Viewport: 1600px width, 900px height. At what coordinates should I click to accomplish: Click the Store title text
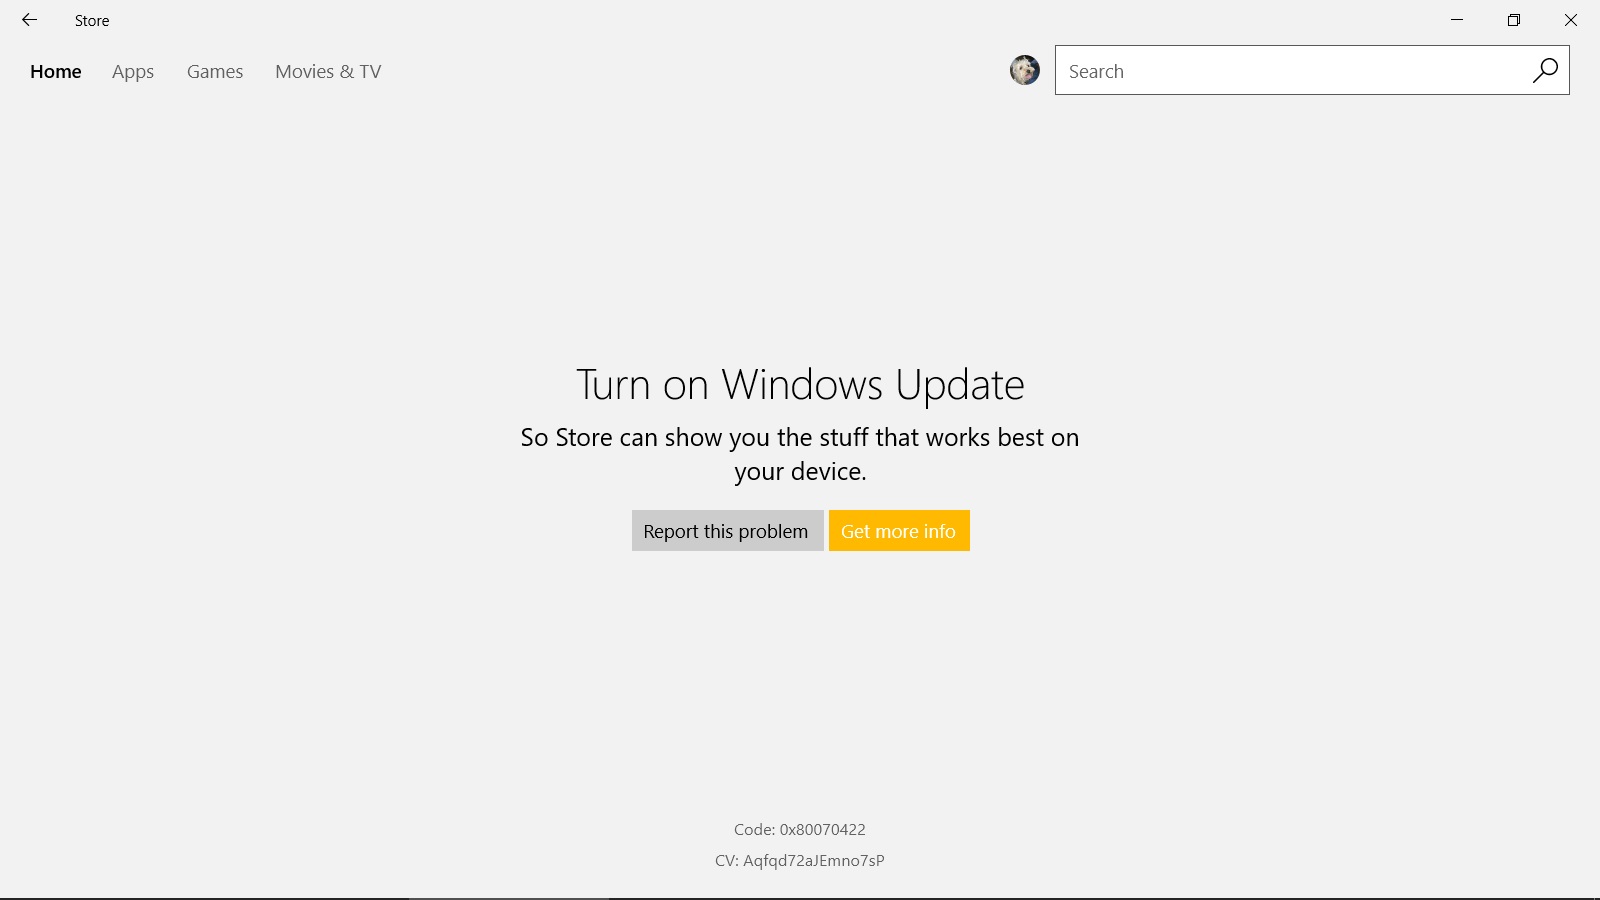92,20
